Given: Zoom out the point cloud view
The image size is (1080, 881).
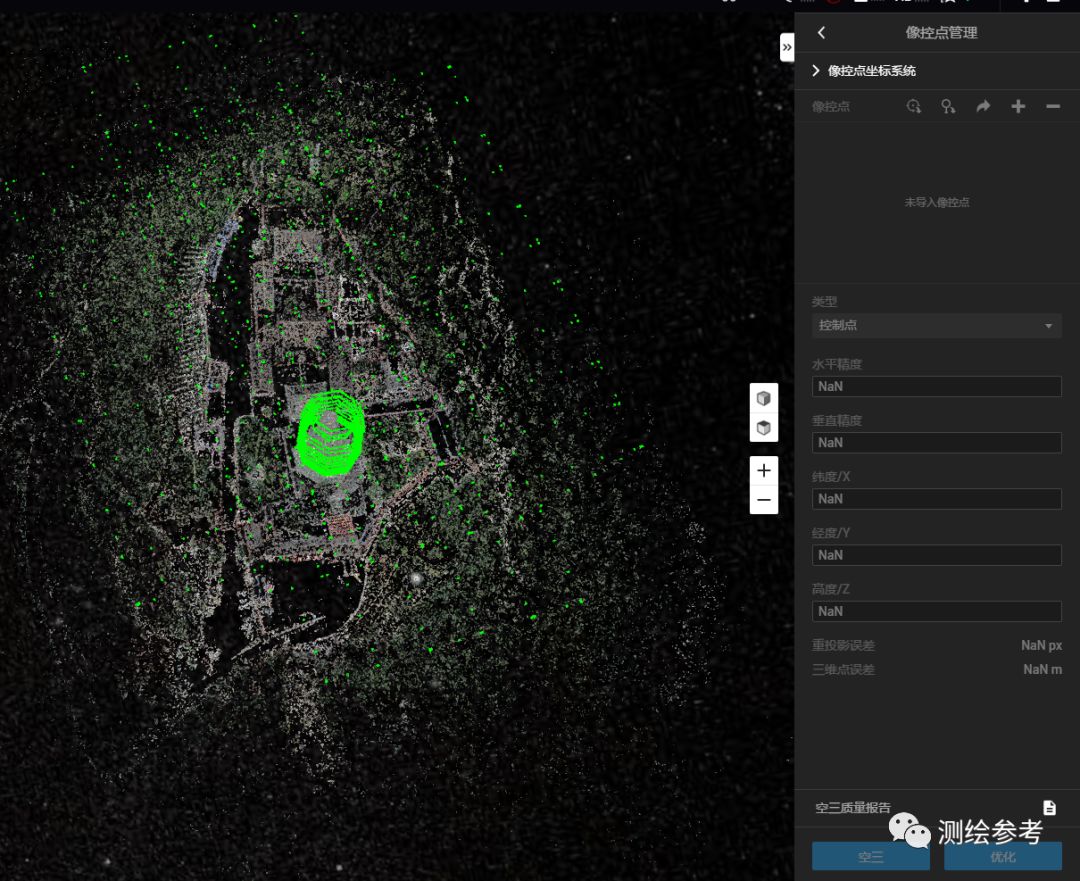Looking at the screenshot, I should pos(764,500).
